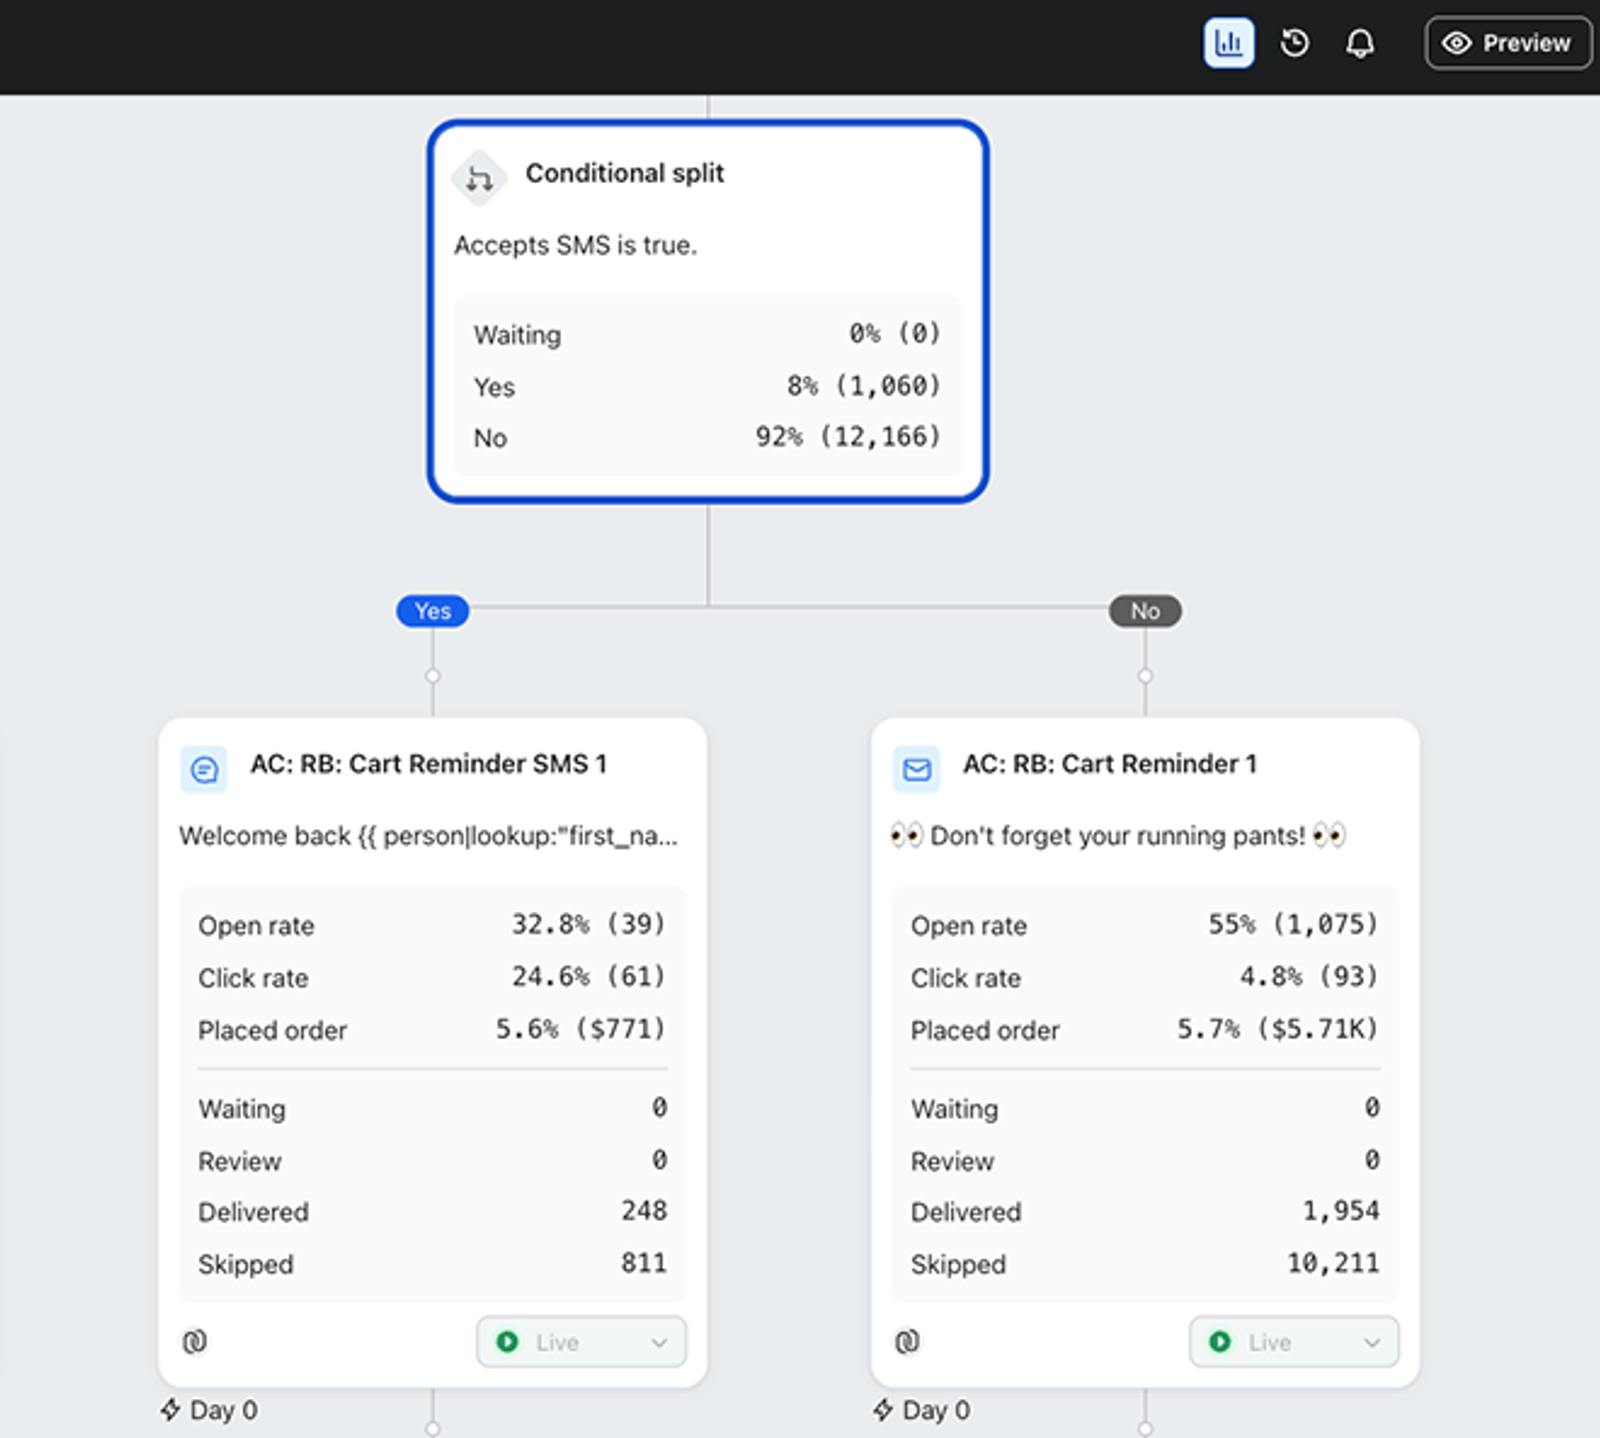Click the Day 0 lightning marker under Cart Reminder 1

click(x=922, y=1411)
